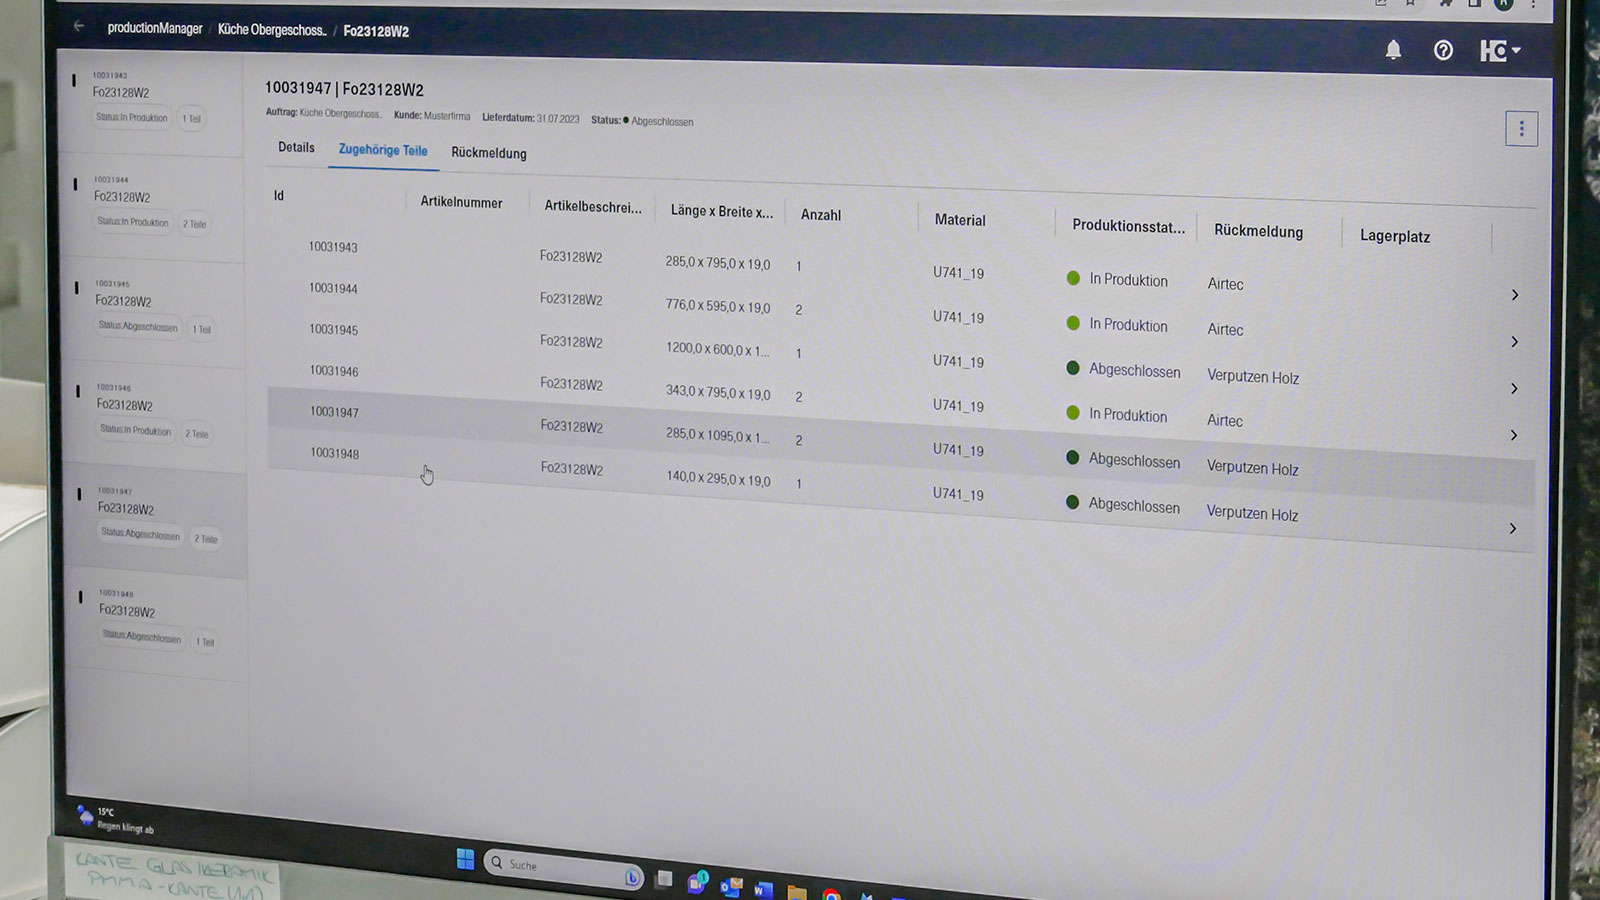Open the Task View taskbar icon

click(663, 879)
